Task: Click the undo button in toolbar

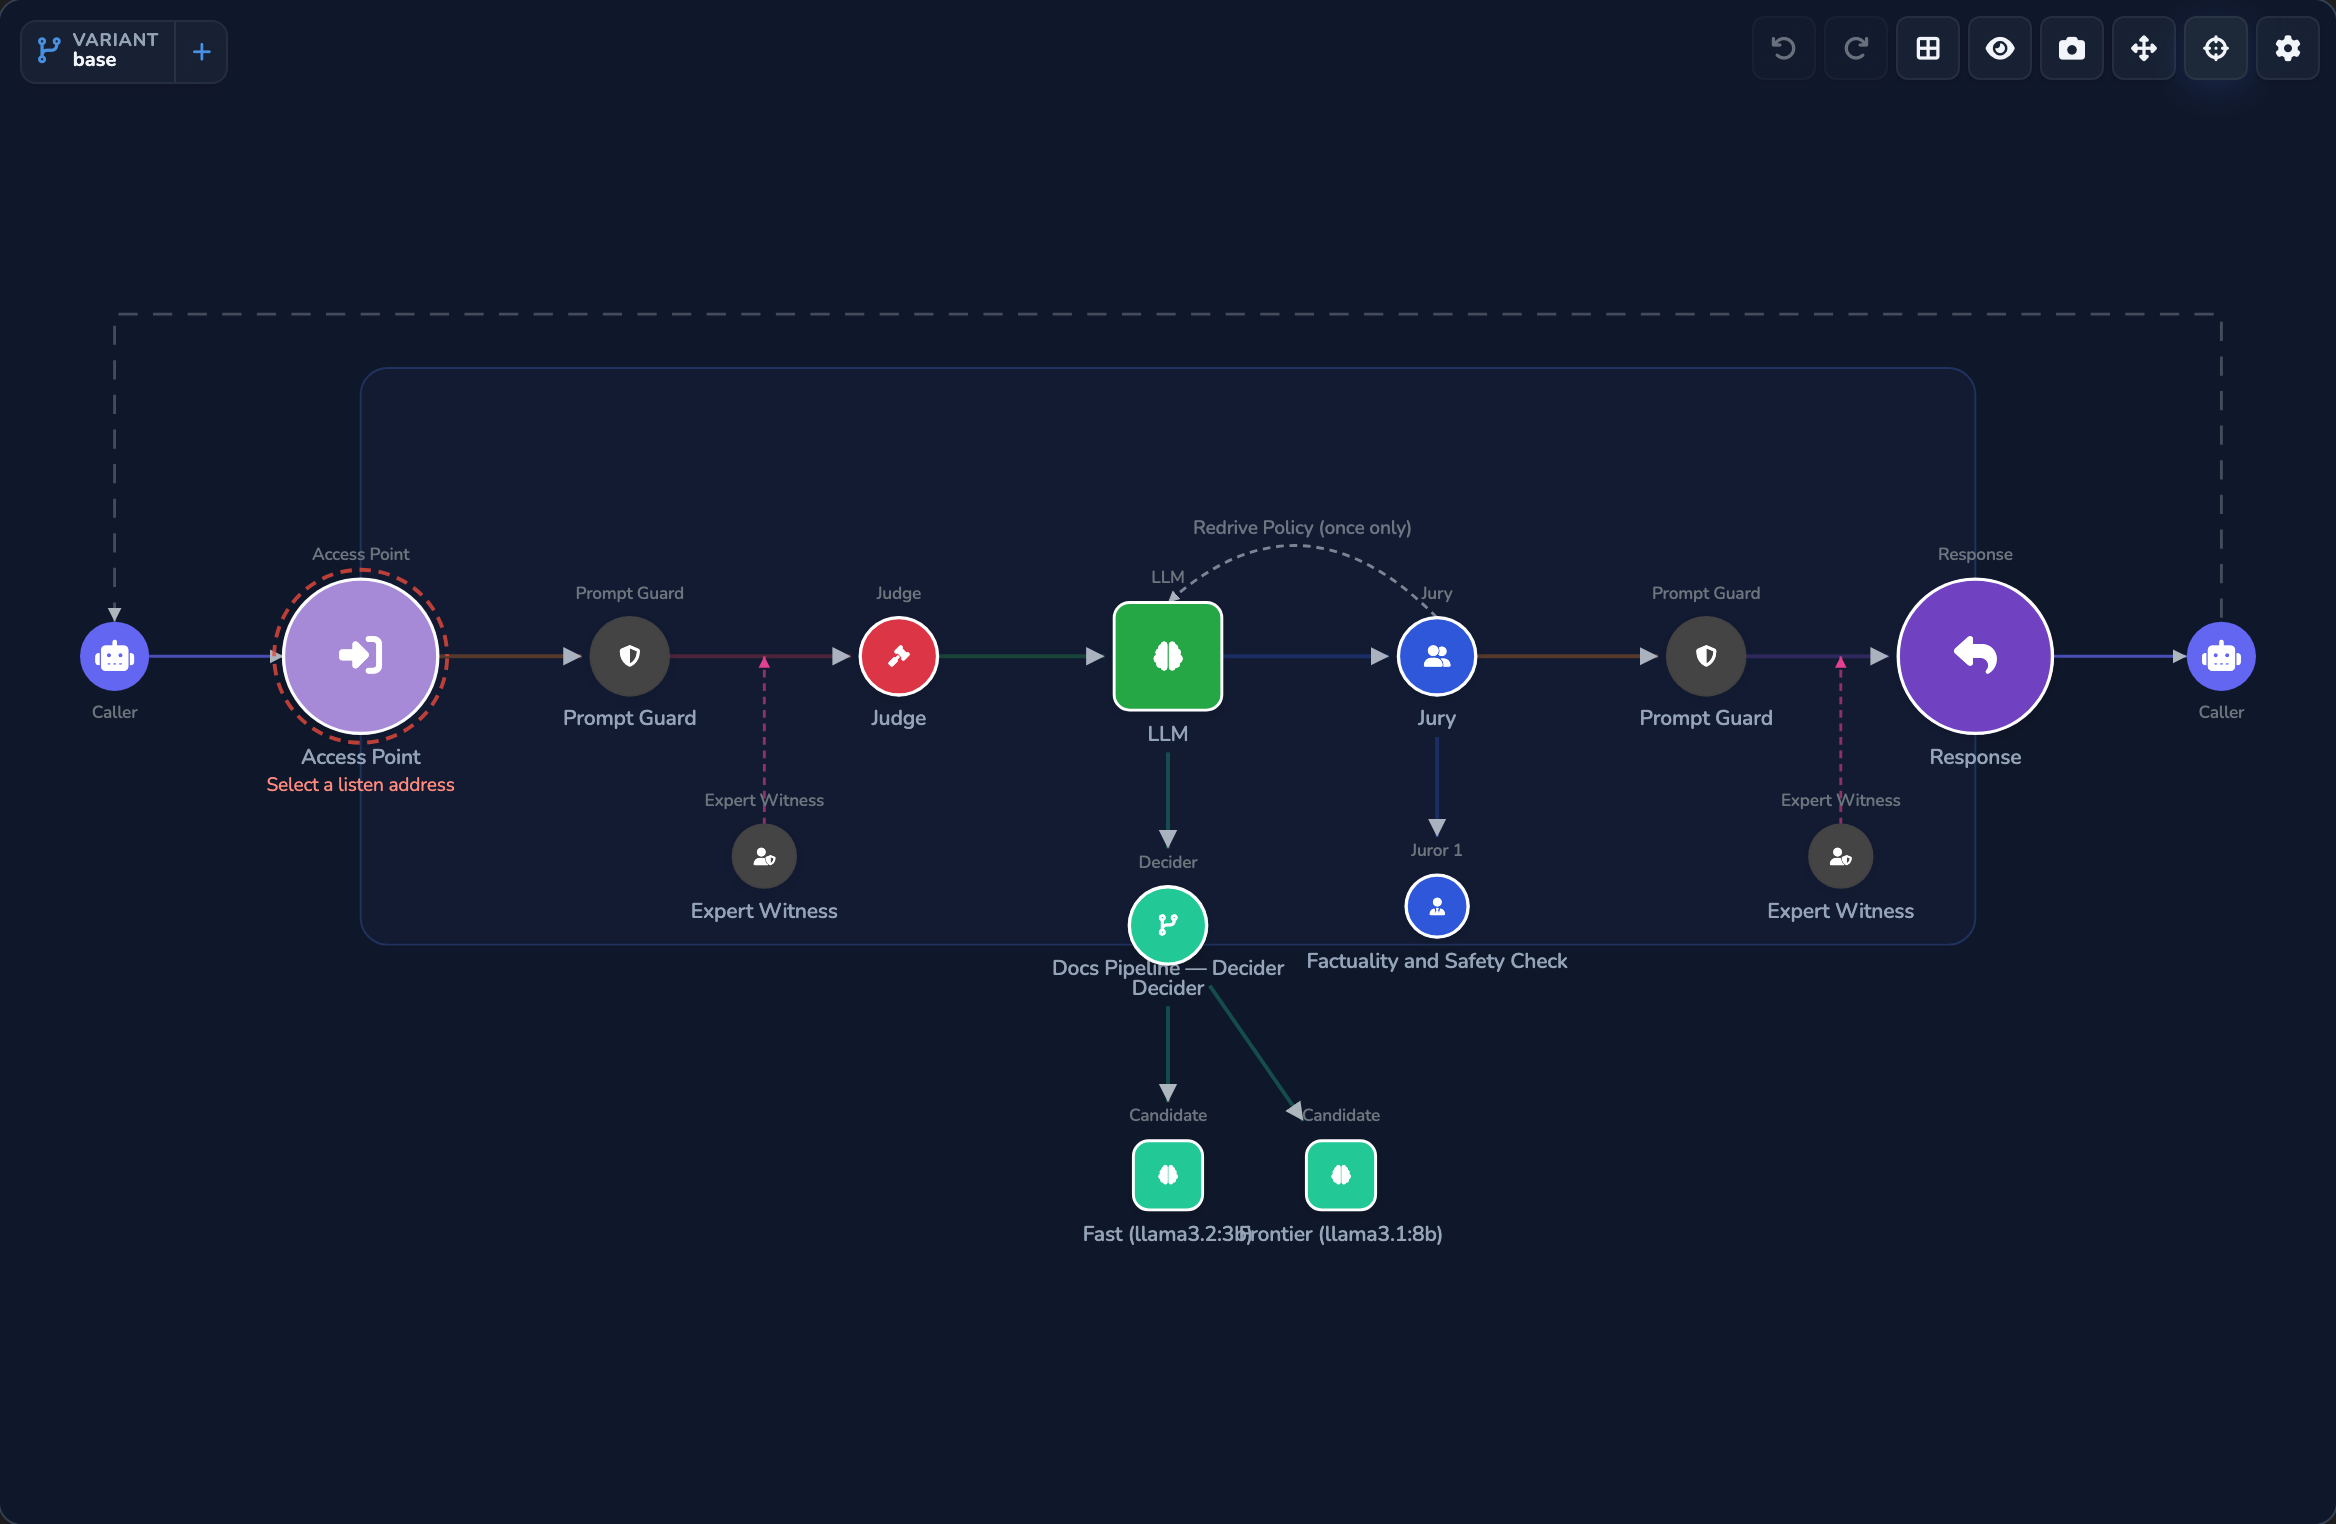Action: tap(1783, 48)
